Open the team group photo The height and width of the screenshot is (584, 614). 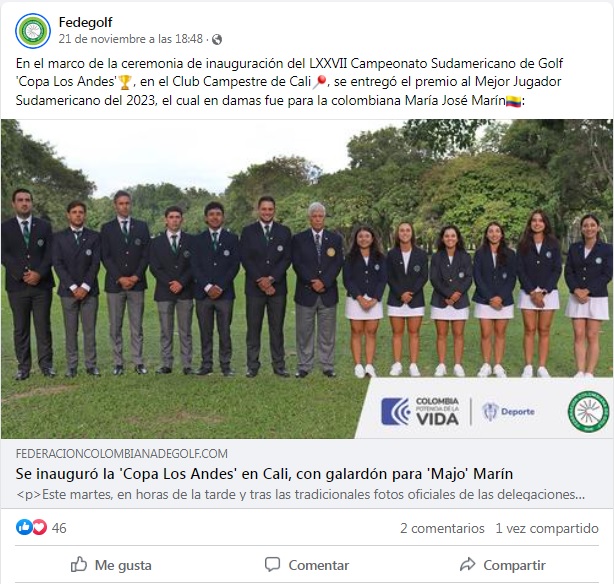pos(307,278)
